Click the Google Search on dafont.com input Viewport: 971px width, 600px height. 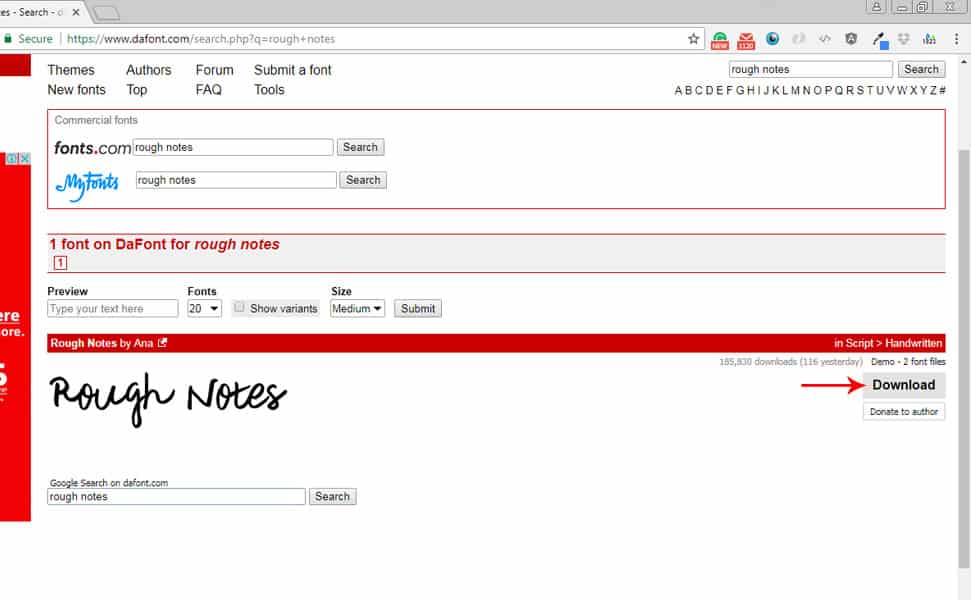176,497
